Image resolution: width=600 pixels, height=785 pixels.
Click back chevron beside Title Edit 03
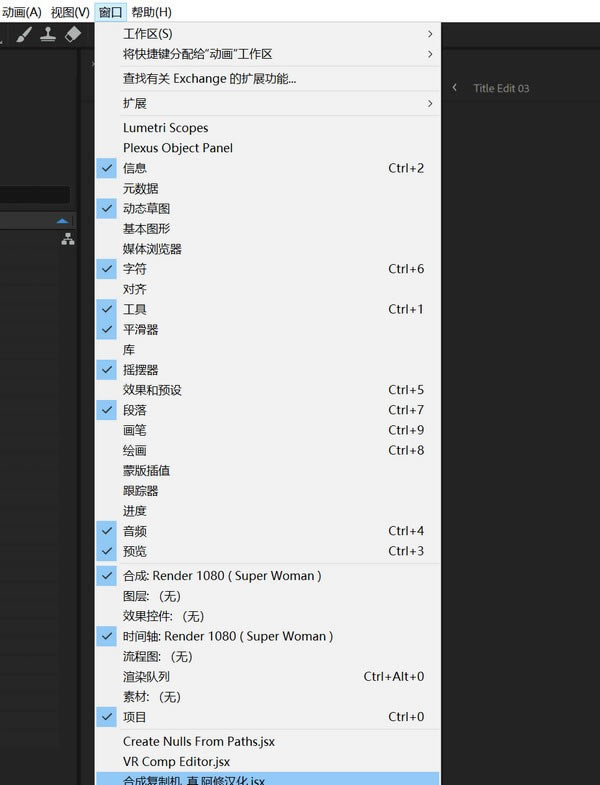(454, 88)
